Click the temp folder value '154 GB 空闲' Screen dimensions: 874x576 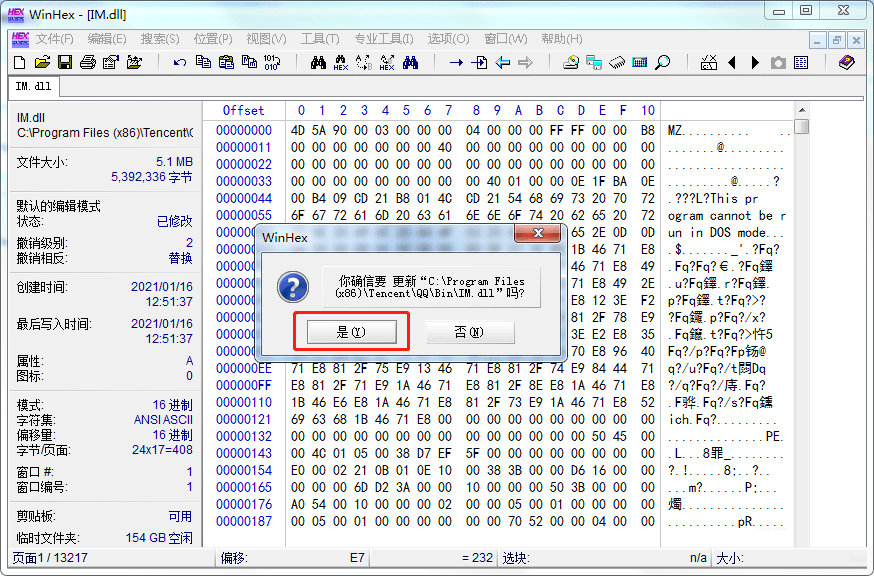coord(159,538)
